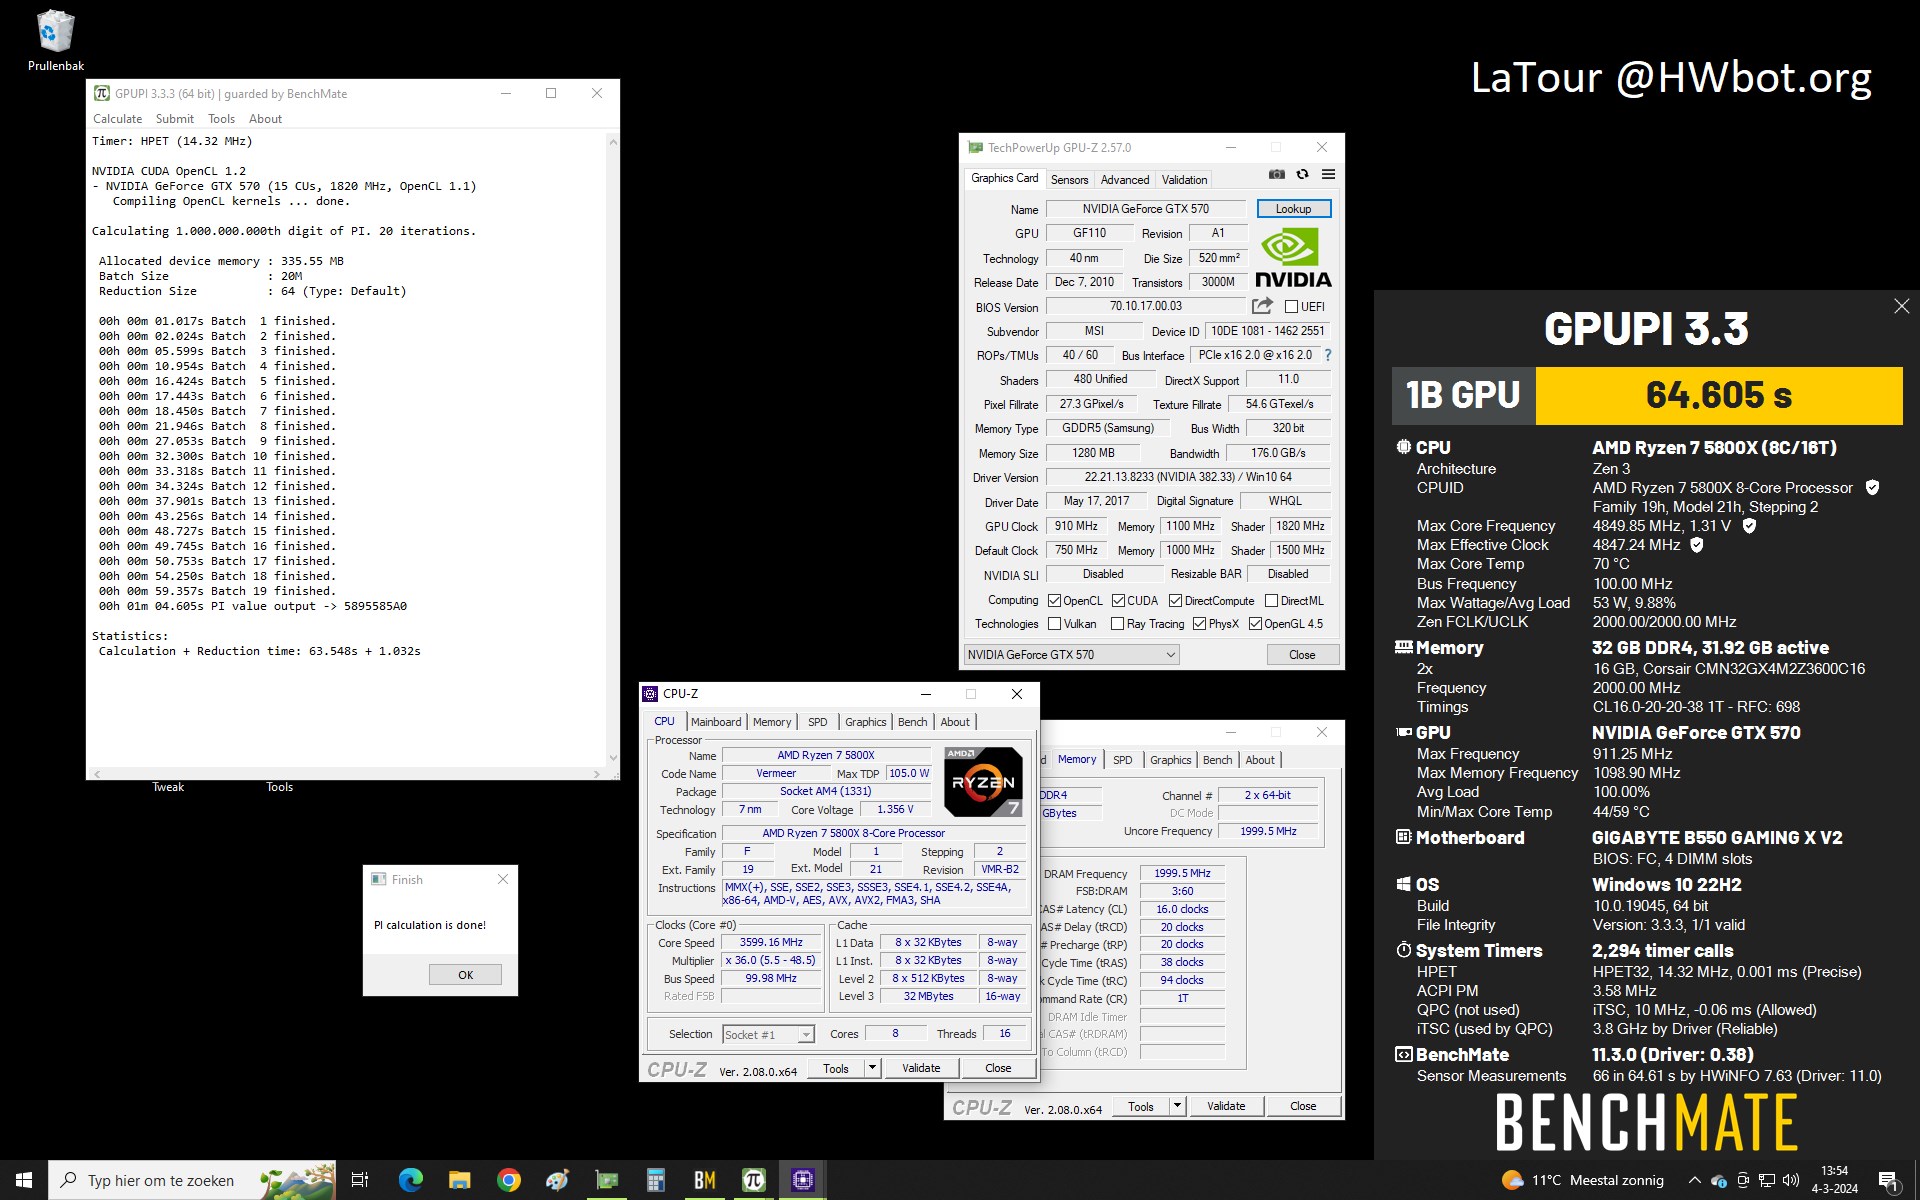
Task: Open GPUPI Tools menu
Action: [221, 119]
